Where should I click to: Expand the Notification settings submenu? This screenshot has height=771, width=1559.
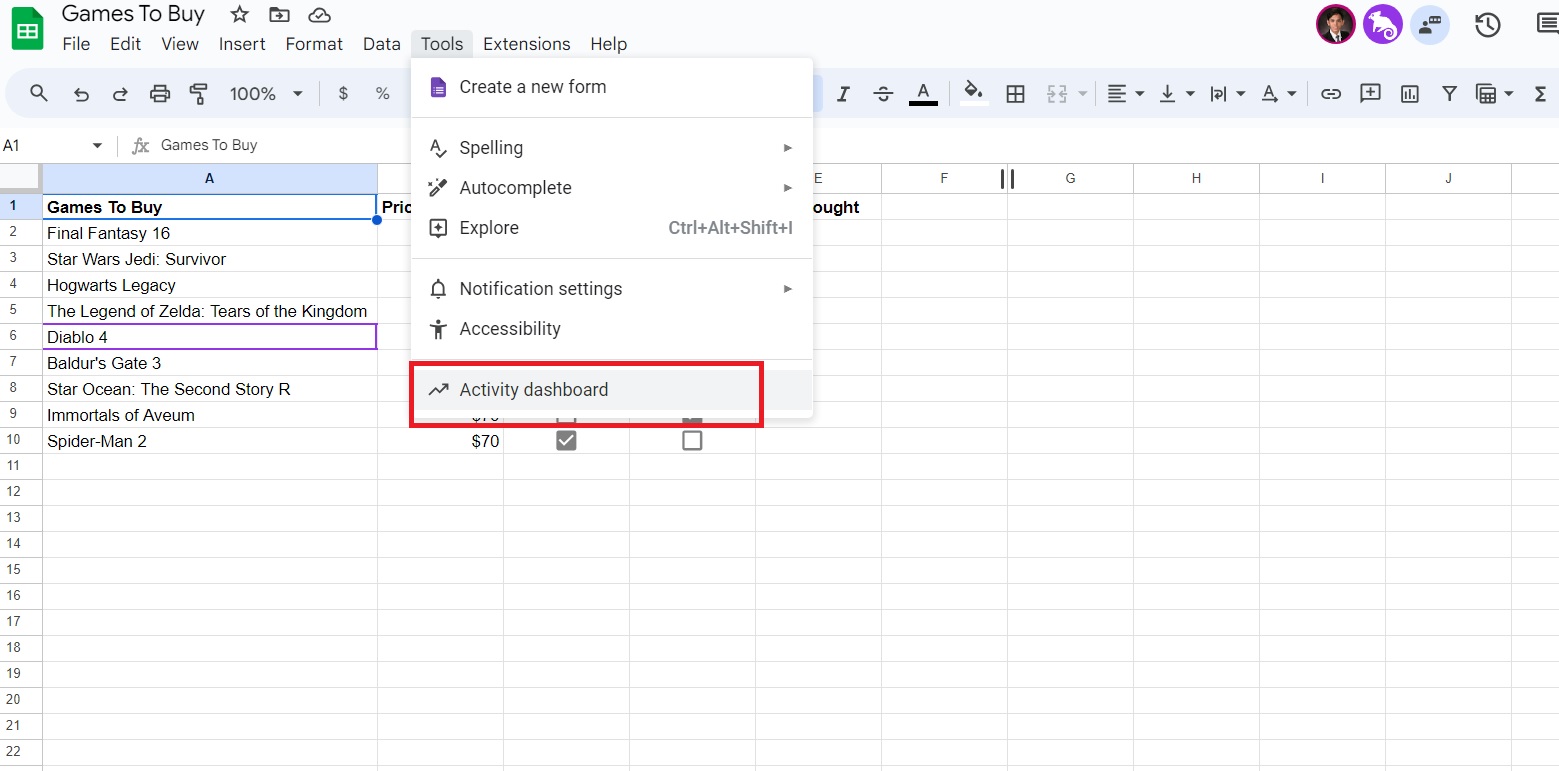[612, 289]
